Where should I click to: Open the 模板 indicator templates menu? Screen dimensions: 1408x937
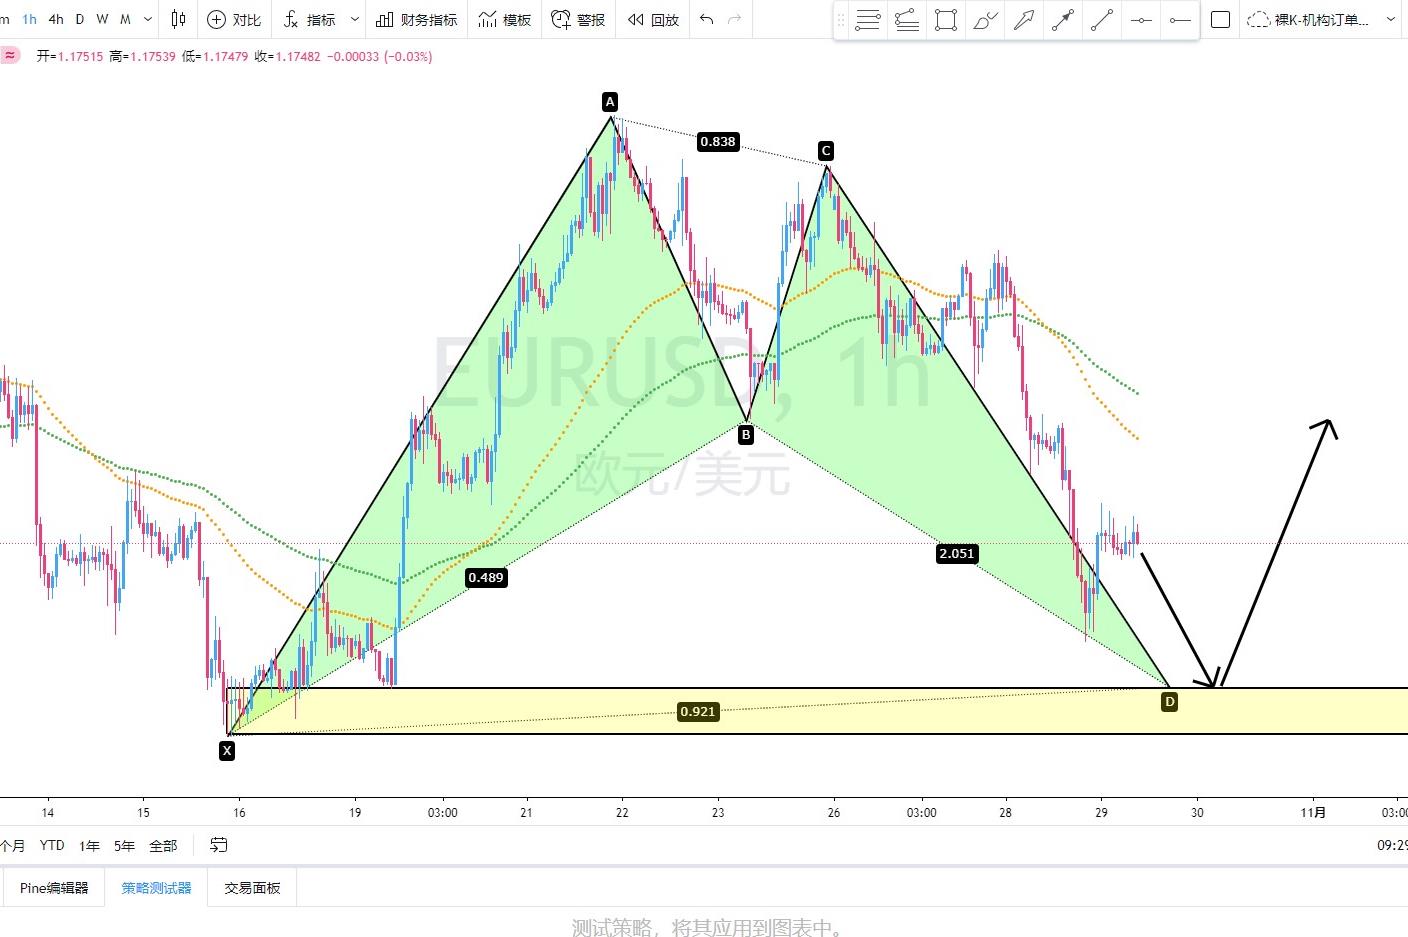tap(505, 19)
